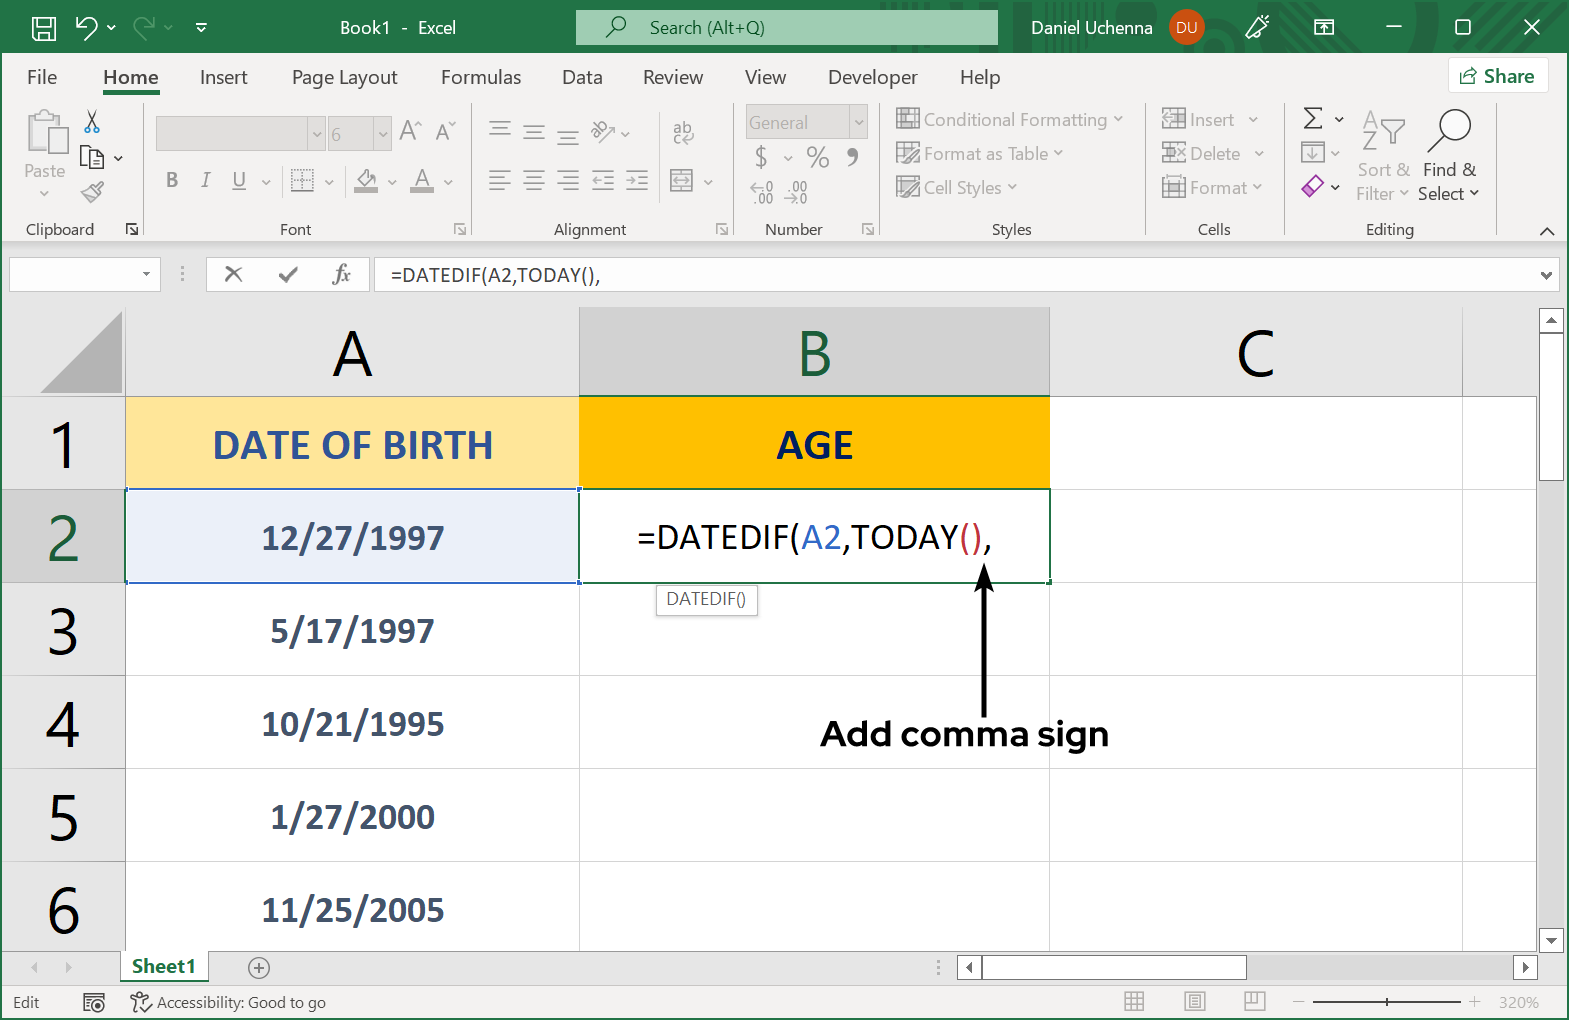
Task: Open Insert Function fx dialog
Action: (341, 274)
